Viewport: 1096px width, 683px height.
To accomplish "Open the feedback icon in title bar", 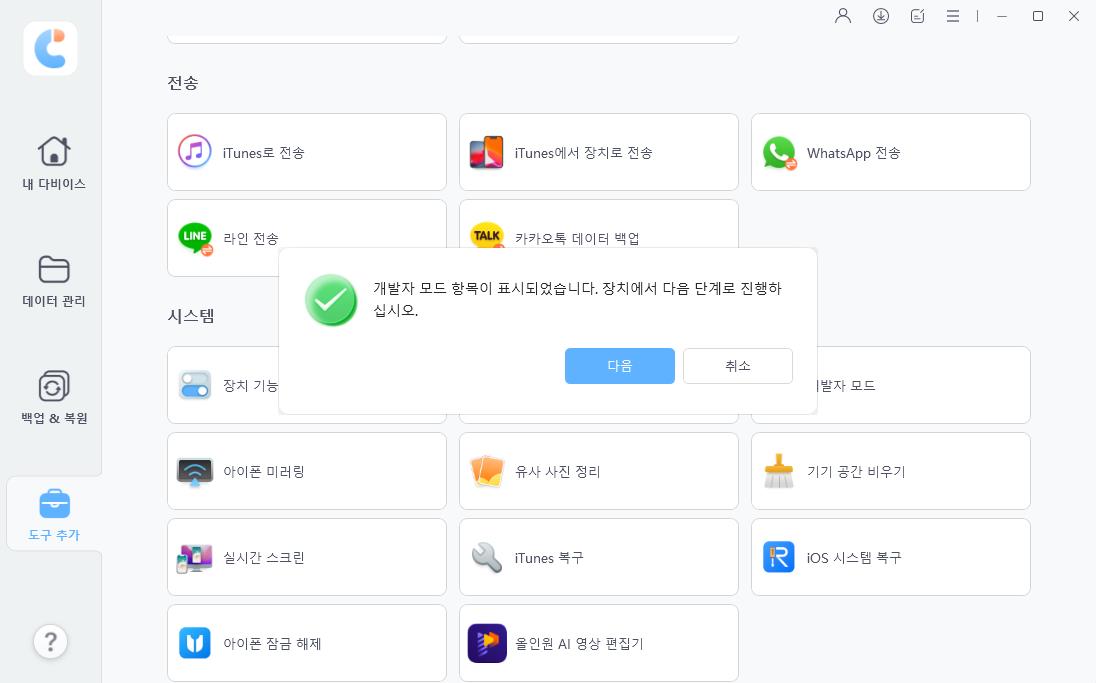I will point(917,16).
